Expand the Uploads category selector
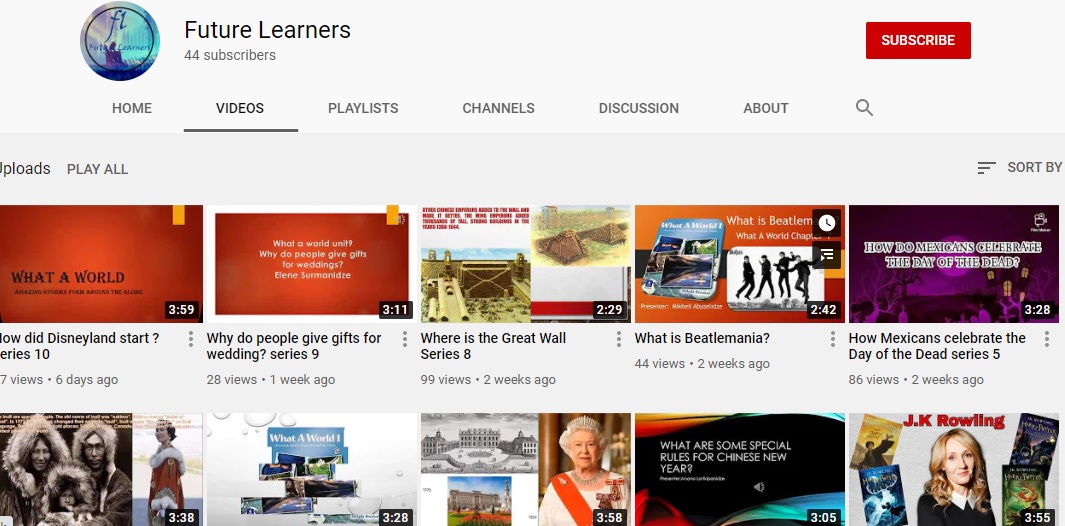Image resolution: width=1065 pixels, height=526 pixels. click(25, 169)
